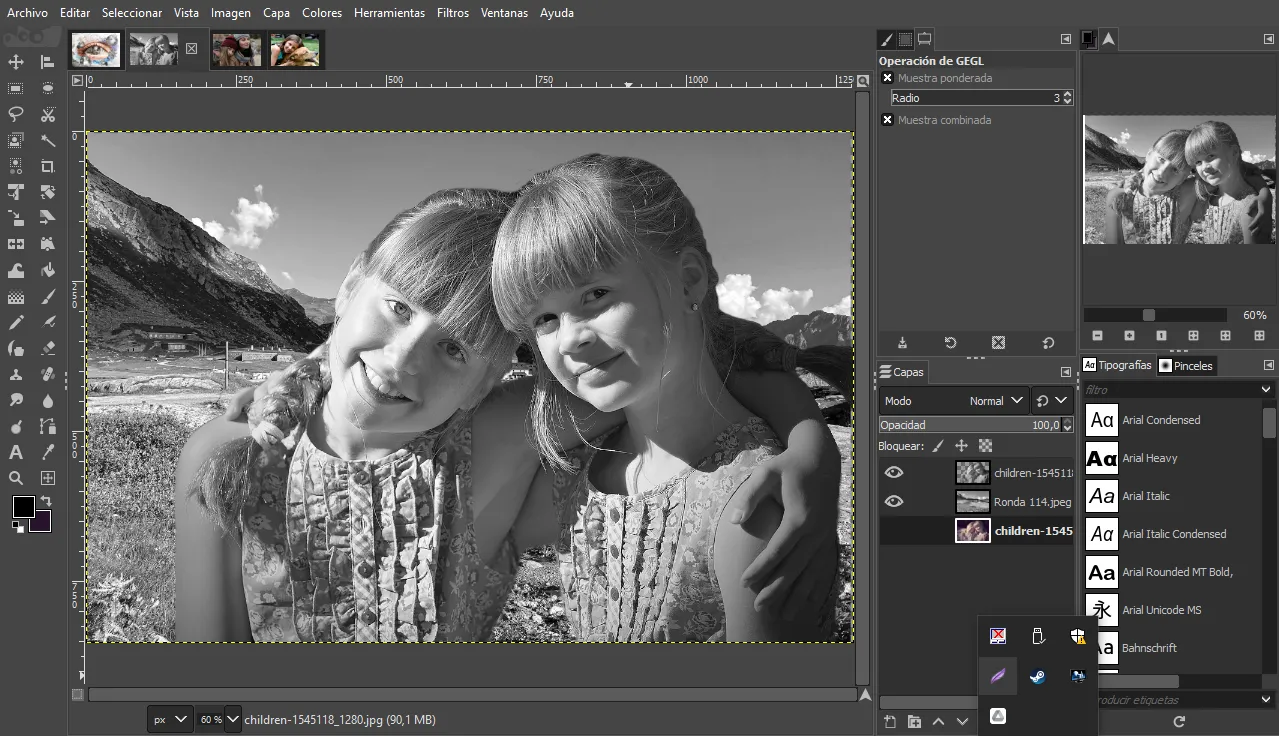Create a new layer in Capas
1279x736 pixels.
point(890,721)
